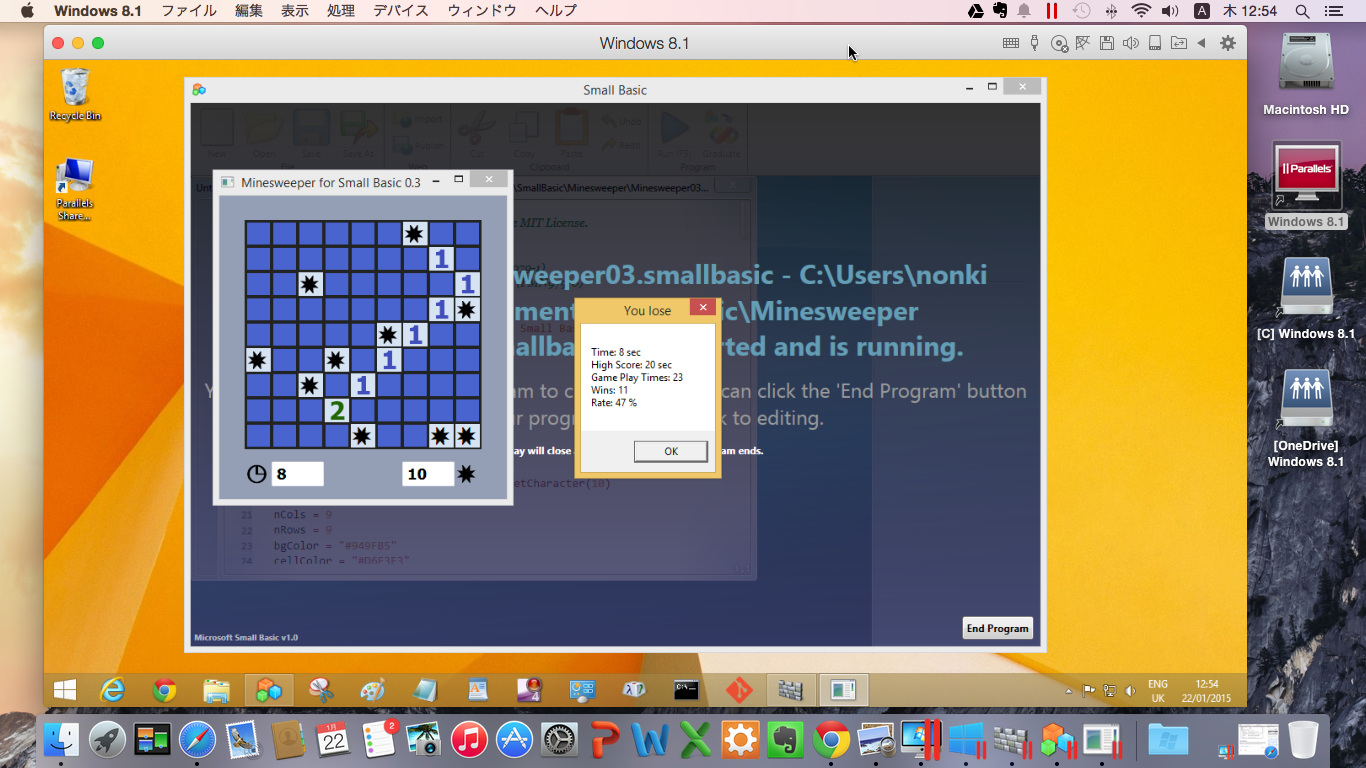Collapse the VM status icons with the arrow

1201,43
